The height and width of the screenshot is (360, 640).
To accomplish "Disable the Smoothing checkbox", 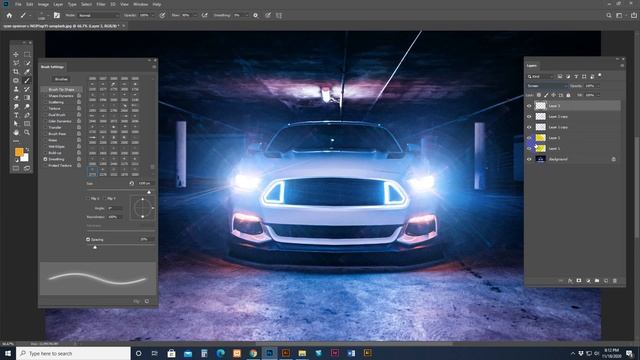I will point(45,159).
